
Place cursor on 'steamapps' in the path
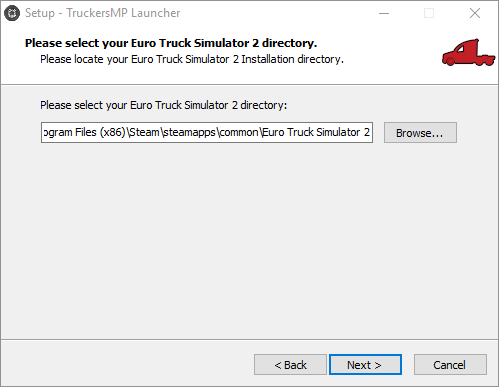click(x=189, y=133)
